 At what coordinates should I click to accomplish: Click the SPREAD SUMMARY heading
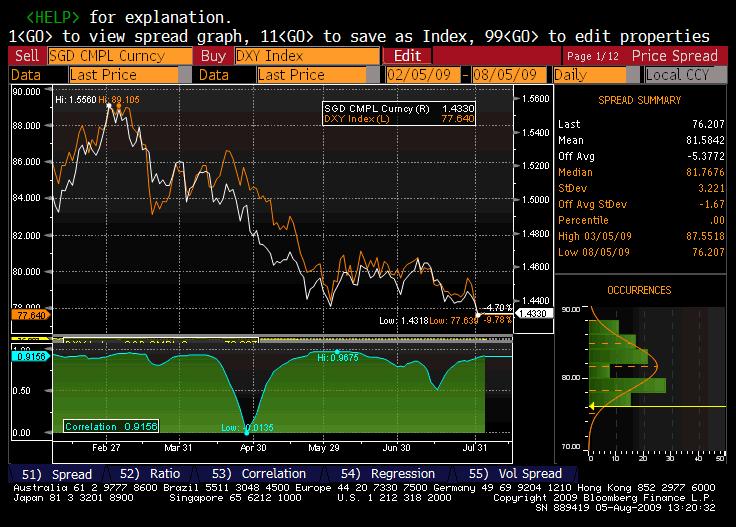pos(639,100)
